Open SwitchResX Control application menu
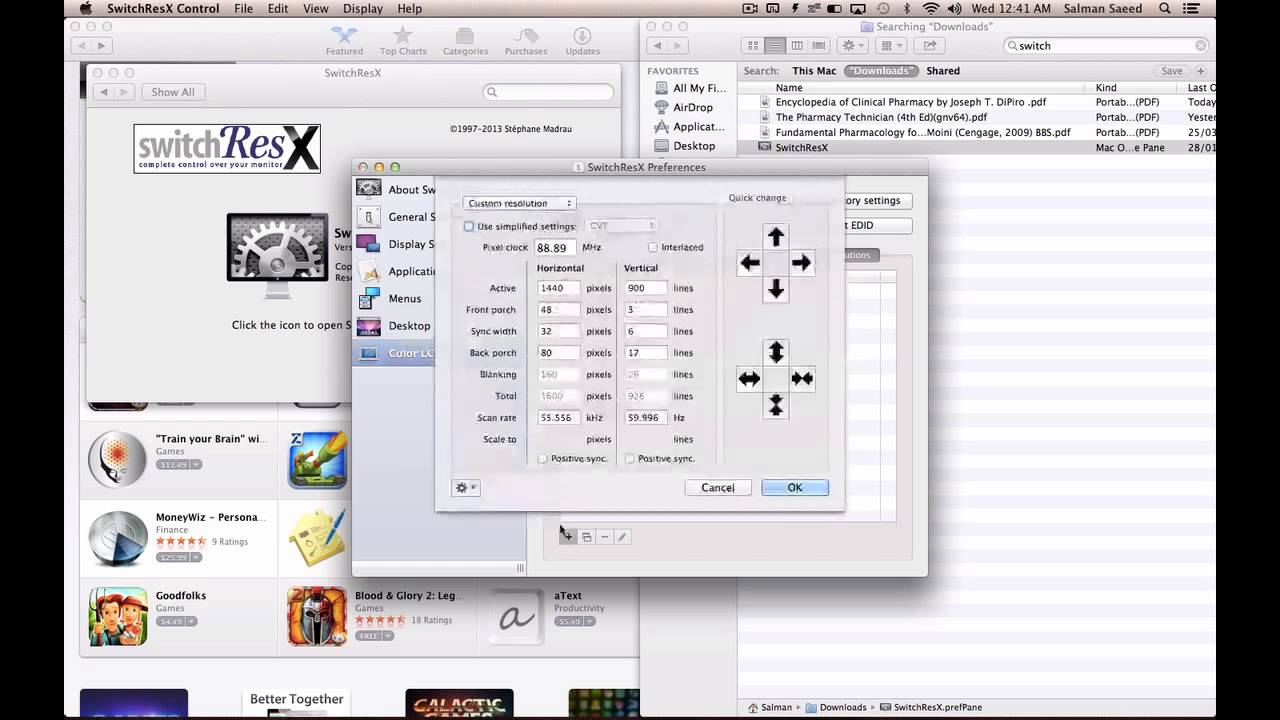This screenshot has width=1280, height=720. tap(161, 9)
